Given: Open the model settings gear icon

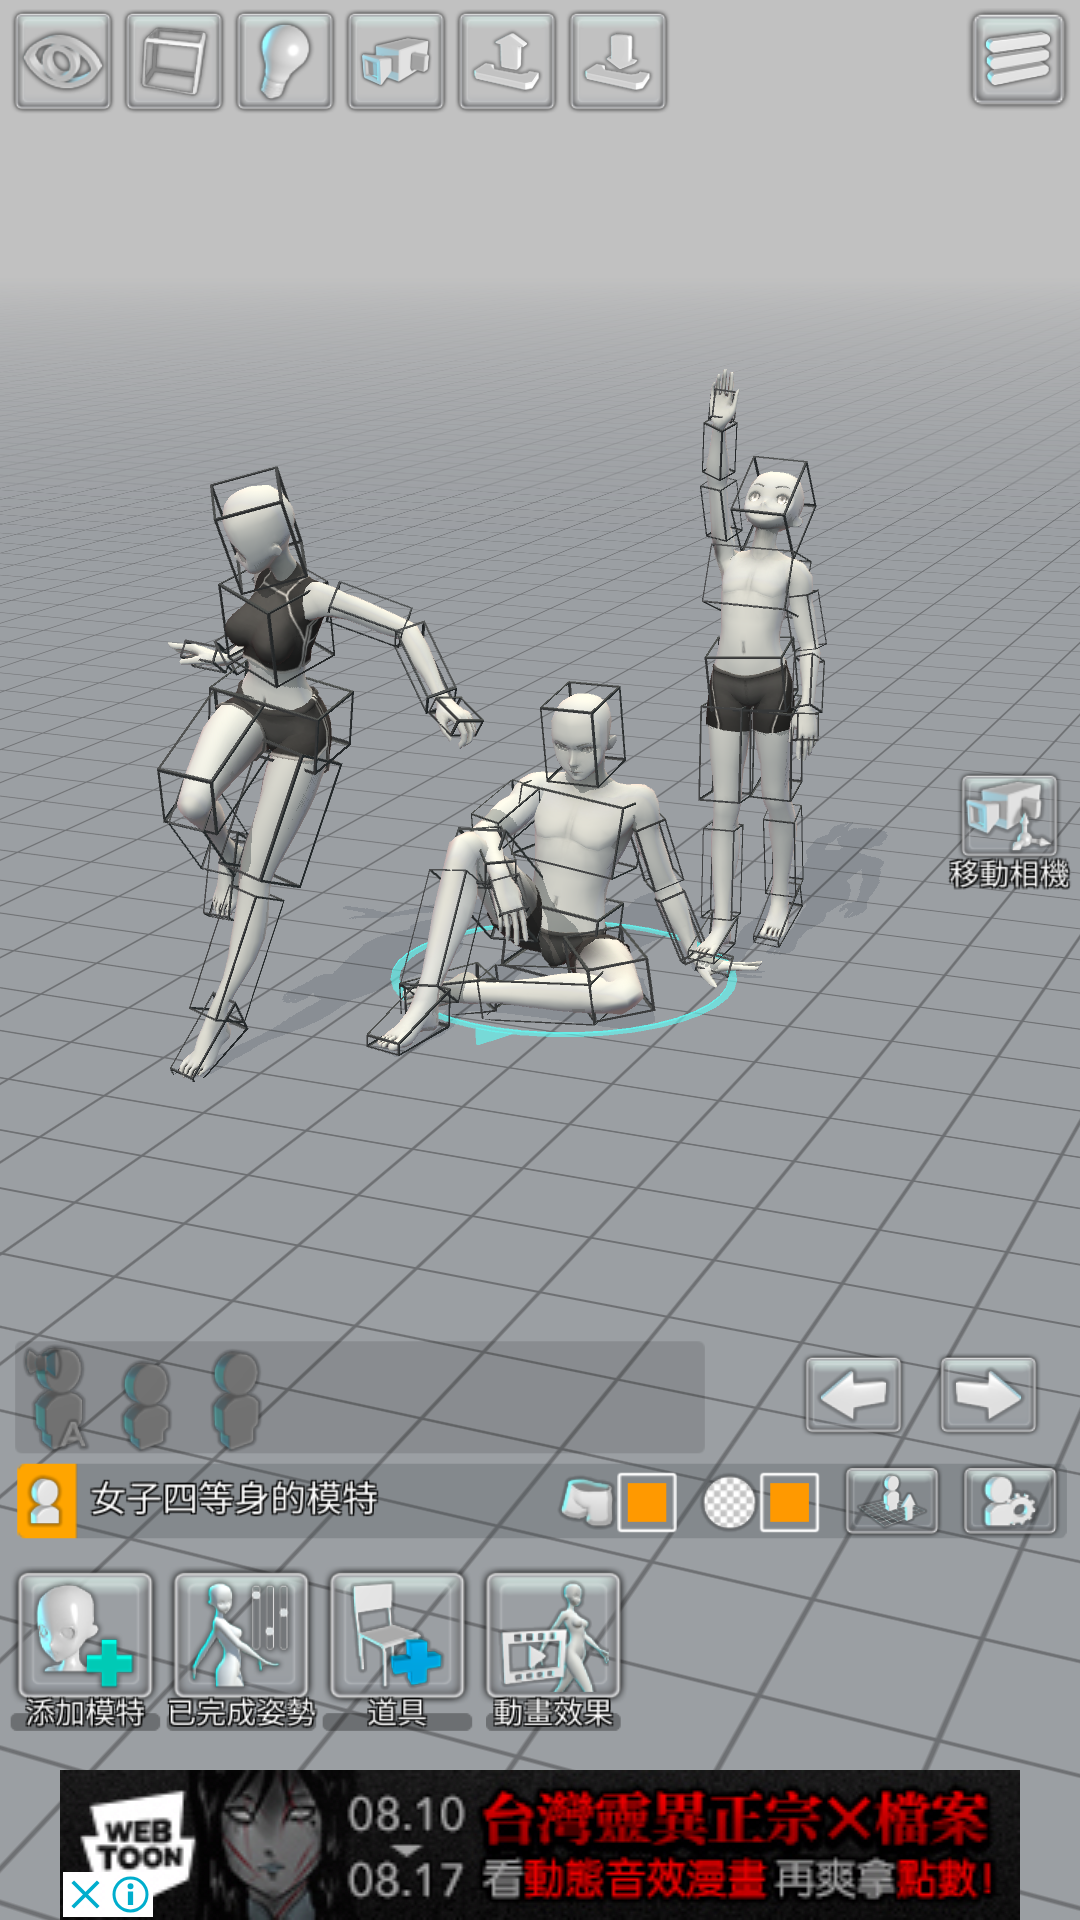Looking at the screenshot, I should 1010,1500.
